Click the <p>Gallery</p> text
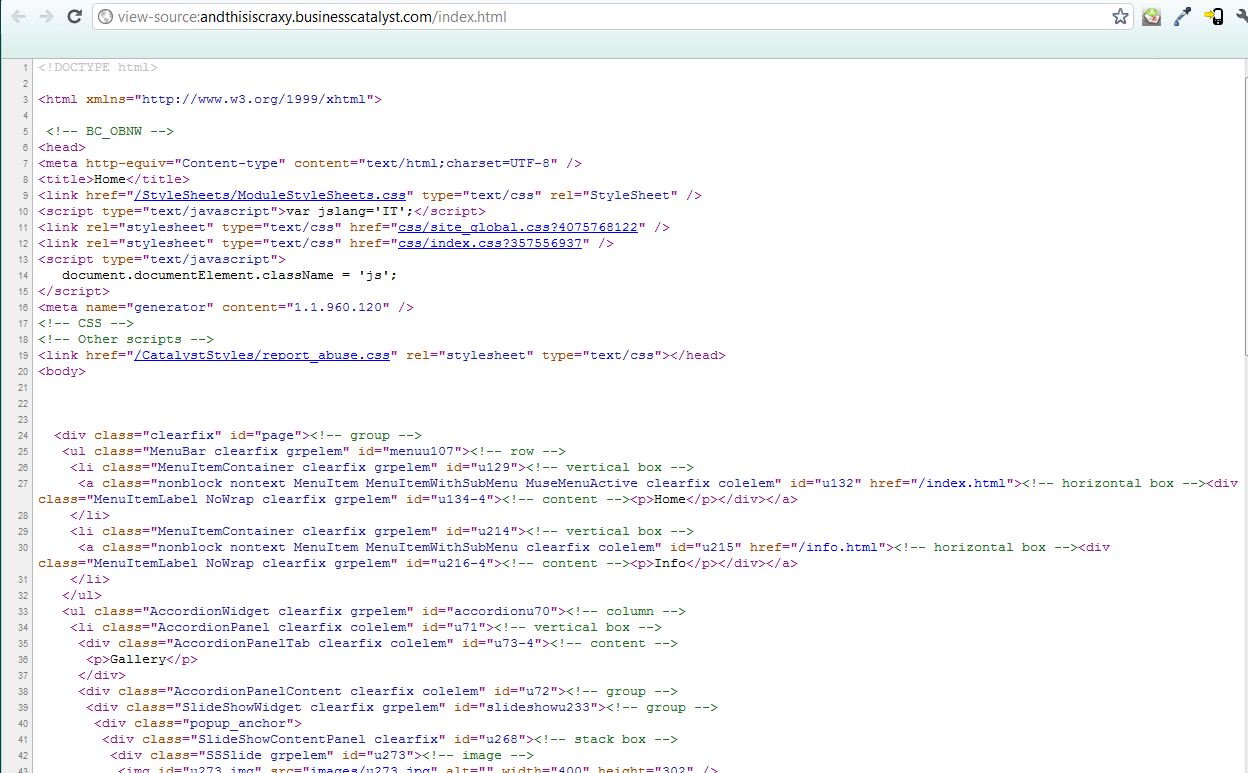Screen dimensions: 1248x773 point(142,659)
